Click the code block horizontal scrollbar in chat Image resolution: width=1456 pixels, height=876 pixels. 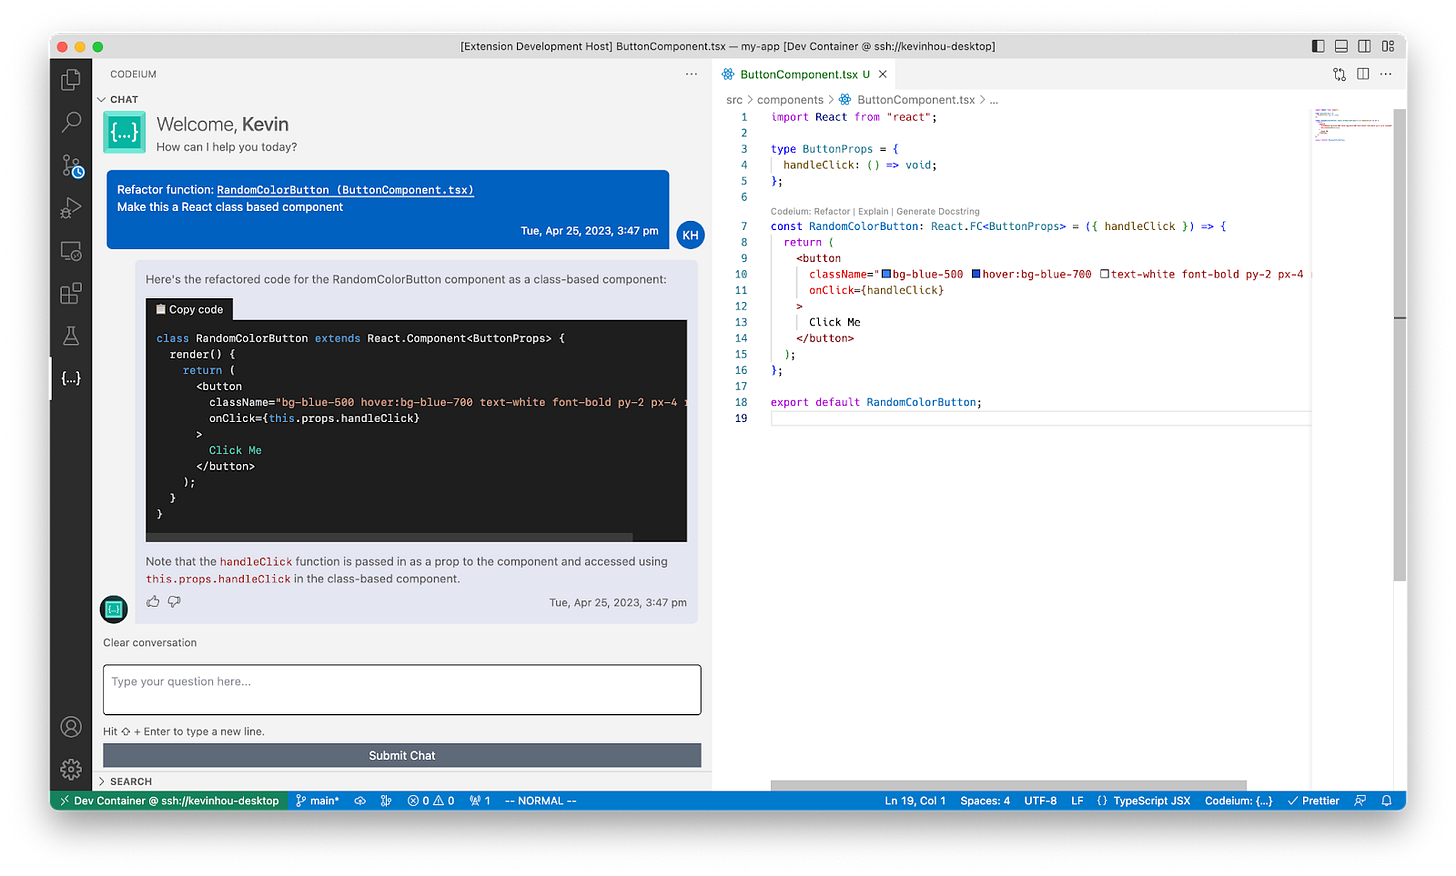coord(389,537)
